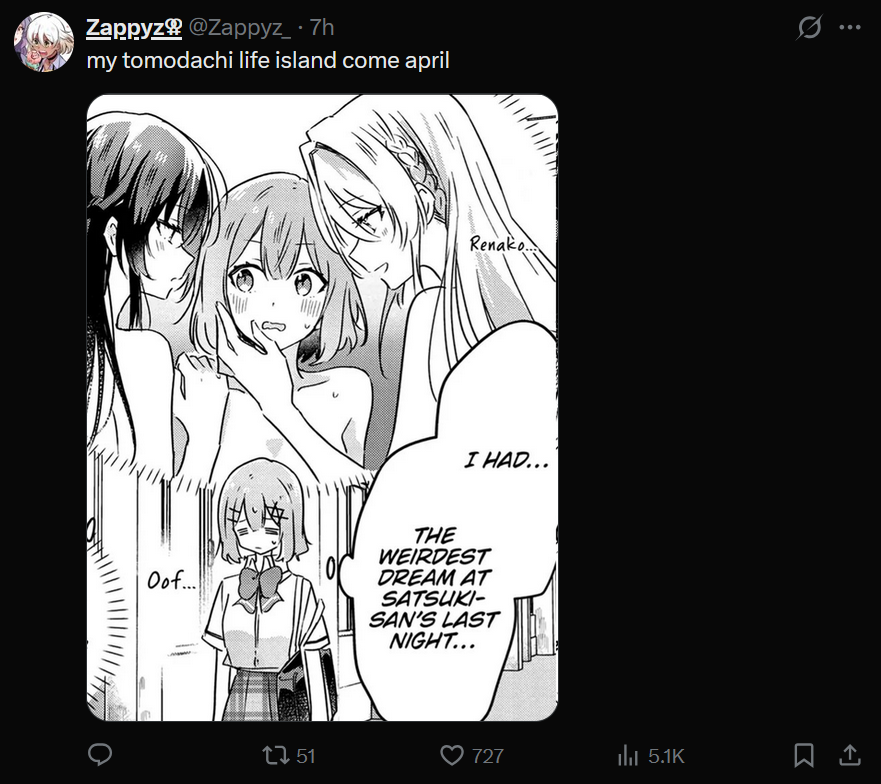Click the share upload-arrow icon
This screenshot has width=881, height=784.
(x=850, y=755)
